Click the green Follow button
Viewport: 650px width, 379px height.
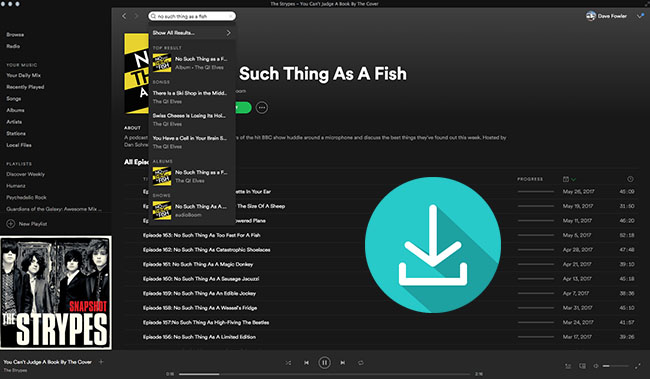coord(243,108)
